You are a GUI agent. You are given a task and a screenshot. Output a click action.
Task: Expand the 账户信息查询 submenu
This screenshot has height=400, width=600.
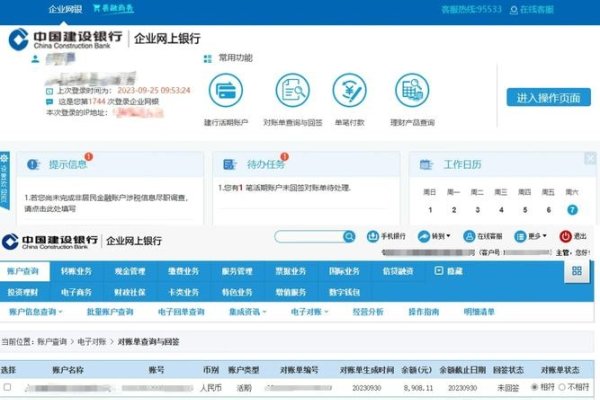click(36, 312)
